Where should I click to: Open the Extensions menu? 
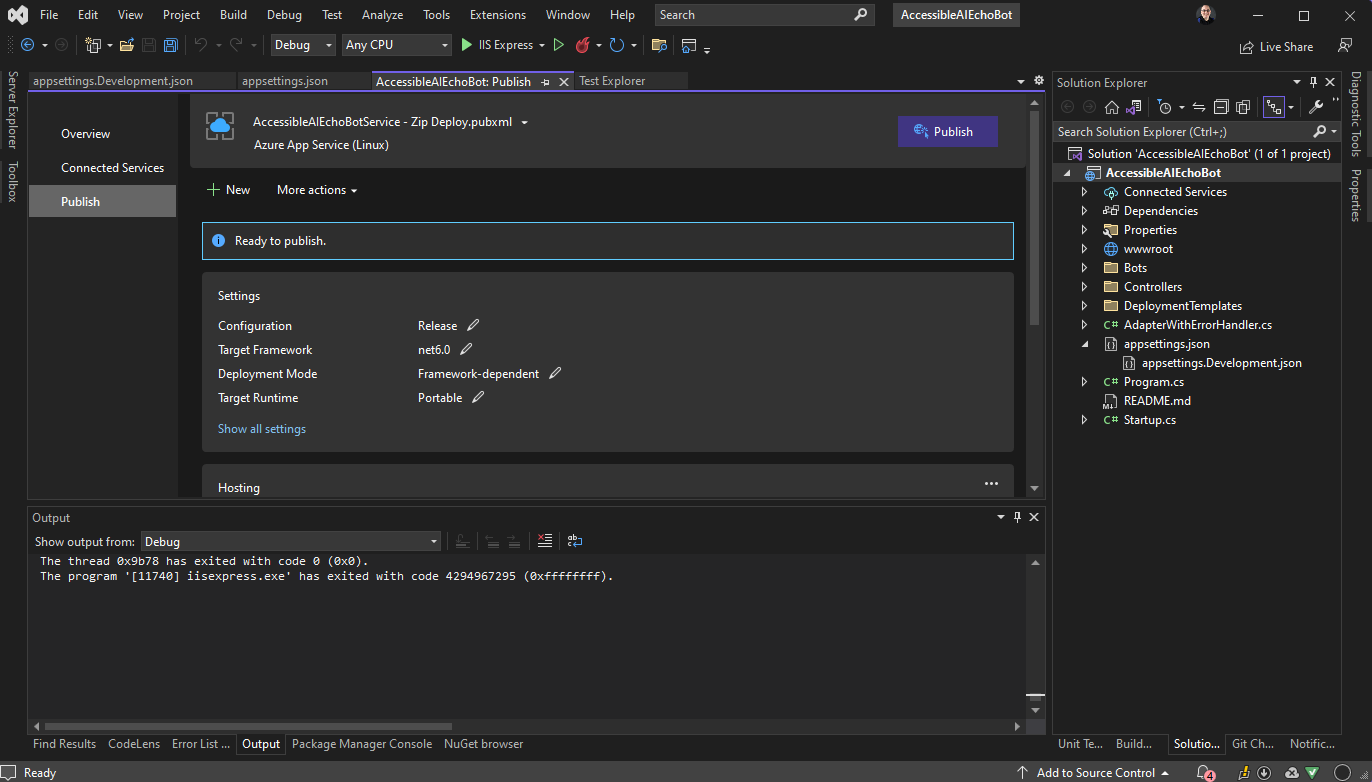pyautogui.click(x=497, y=15)
